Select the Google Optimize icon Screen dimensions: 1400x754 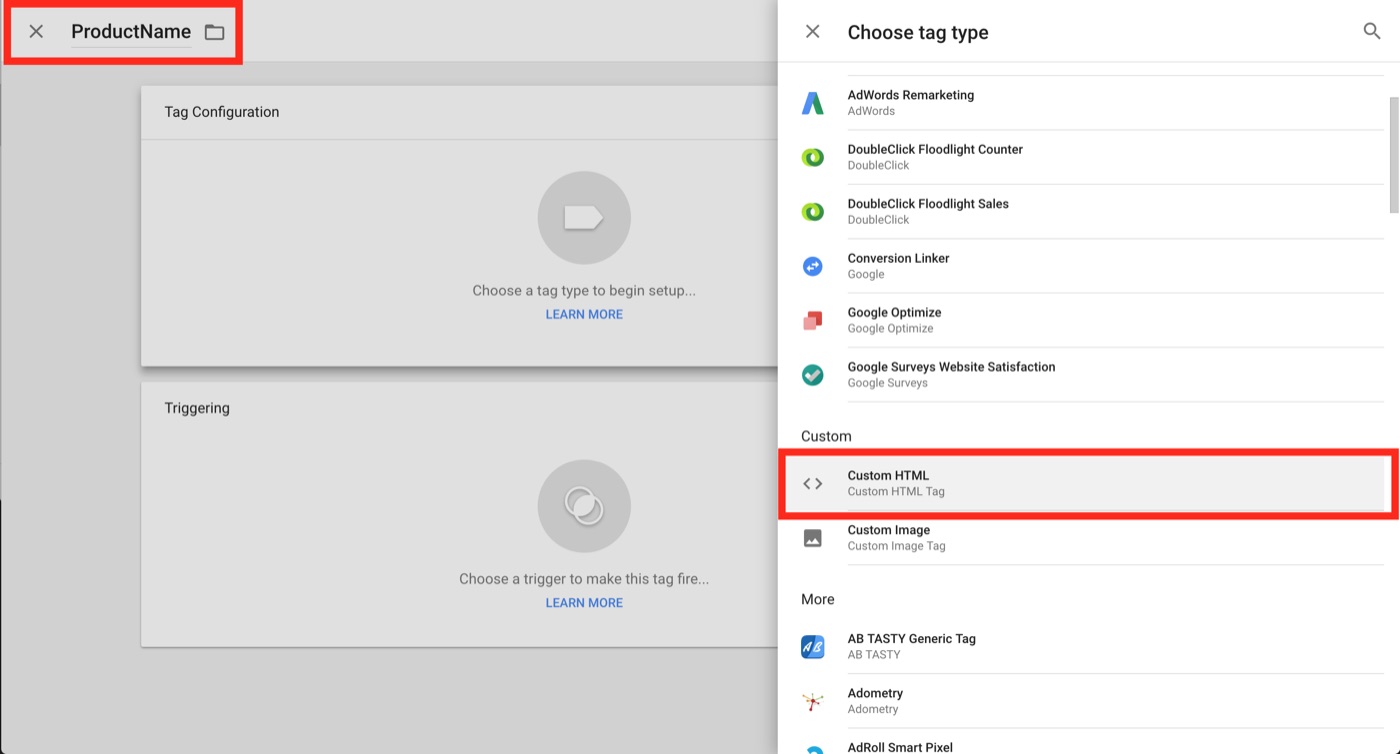813,320
